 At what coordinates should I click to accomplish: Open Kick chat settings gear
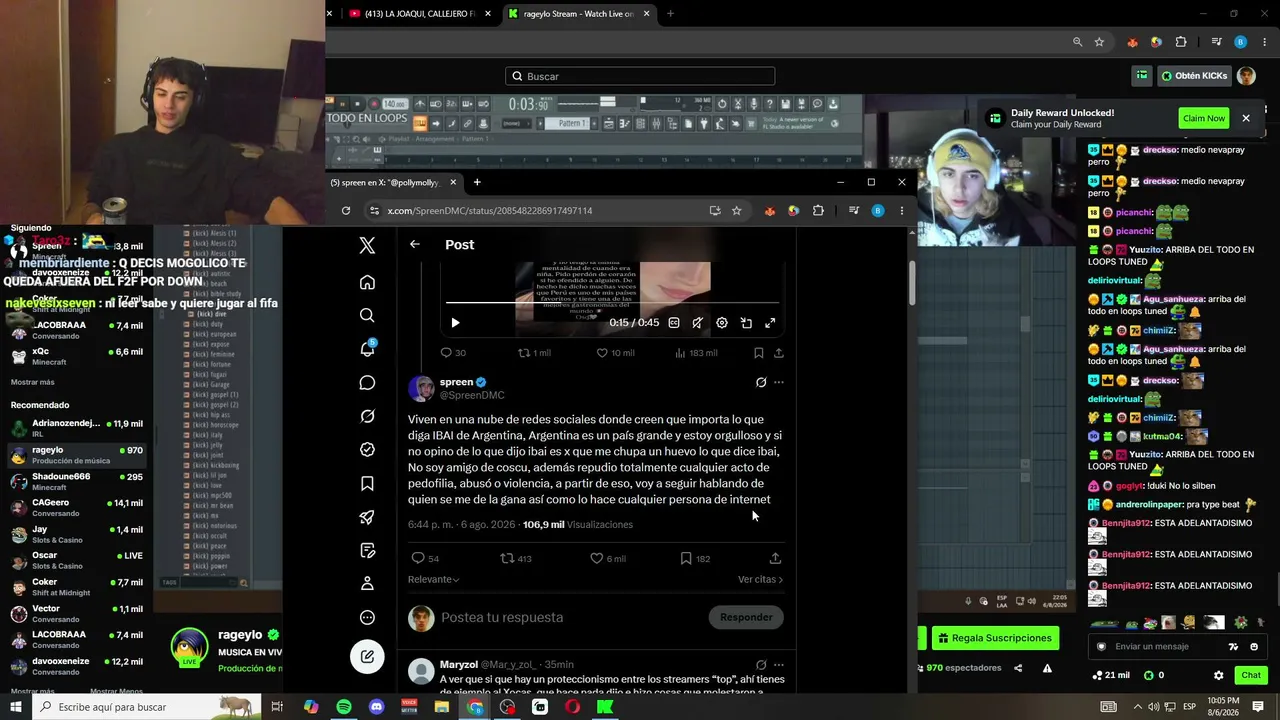pos(1218,675)
